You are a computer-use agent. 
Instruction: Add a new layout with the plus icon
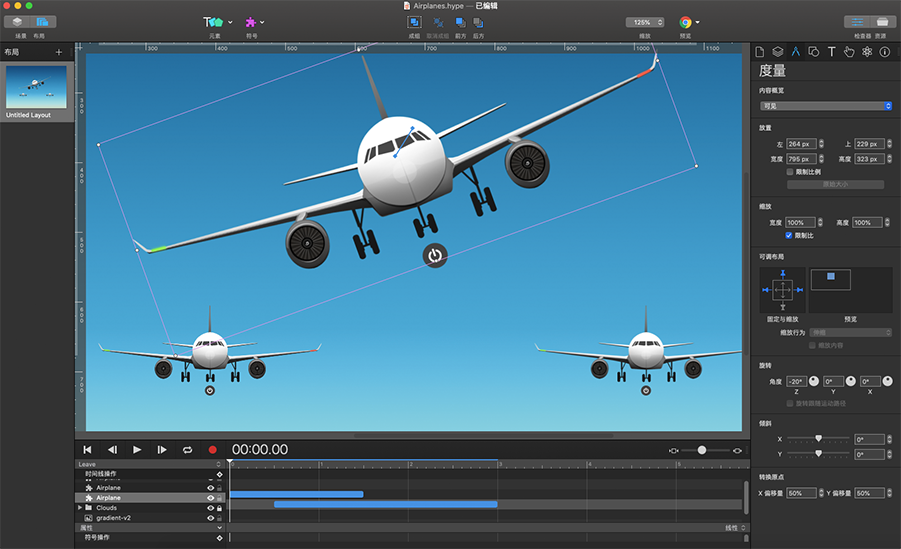pos(59,52)
